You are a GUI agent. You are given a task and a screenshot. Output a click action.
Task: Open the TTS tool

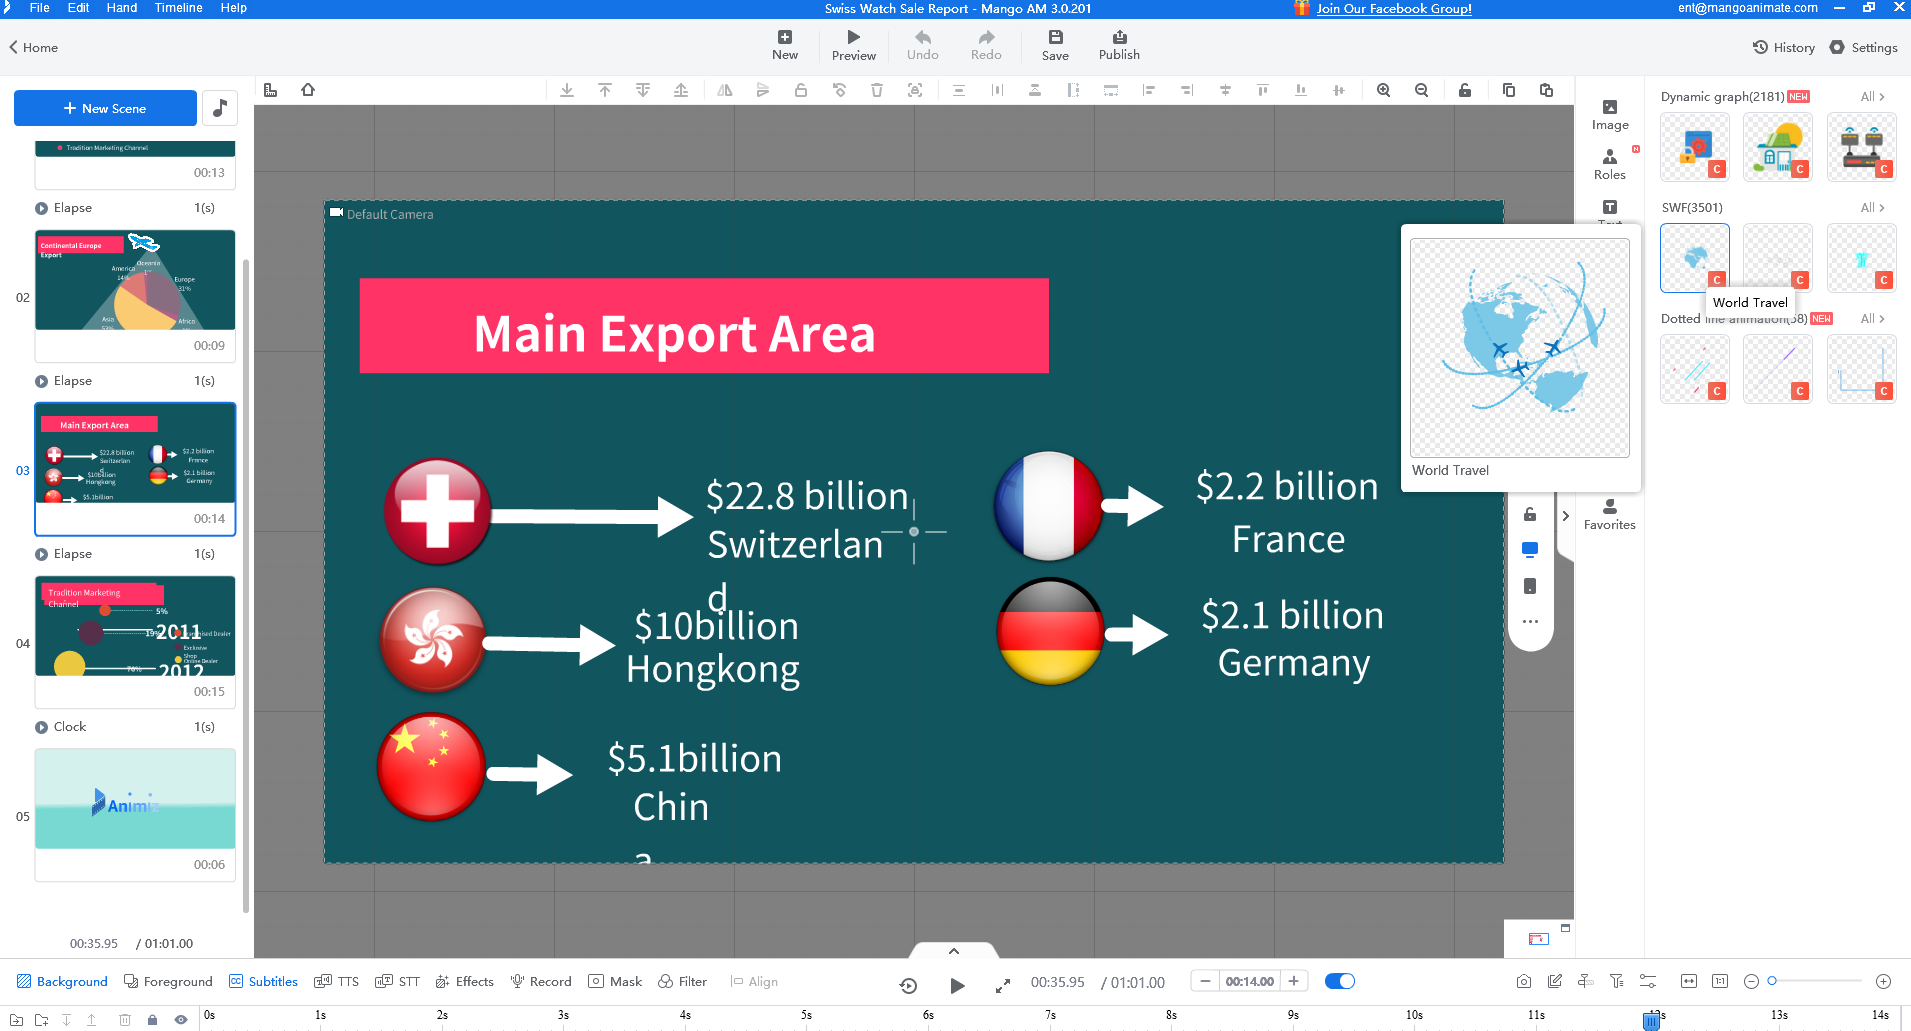(x=336, y=981)
